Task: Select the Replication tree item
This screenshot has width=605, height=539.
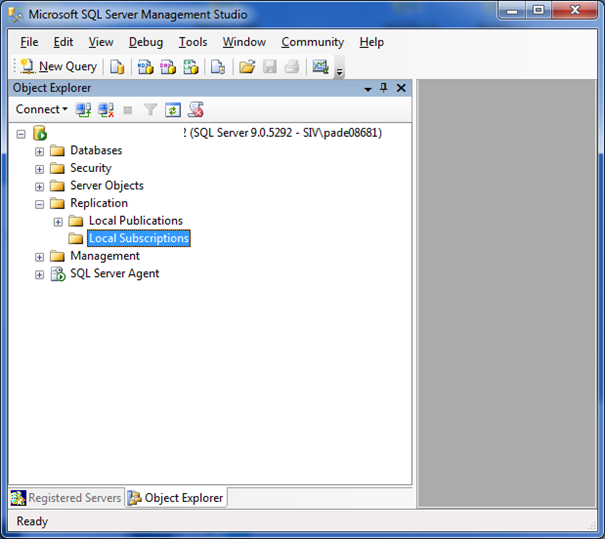Action: (99, 203)
